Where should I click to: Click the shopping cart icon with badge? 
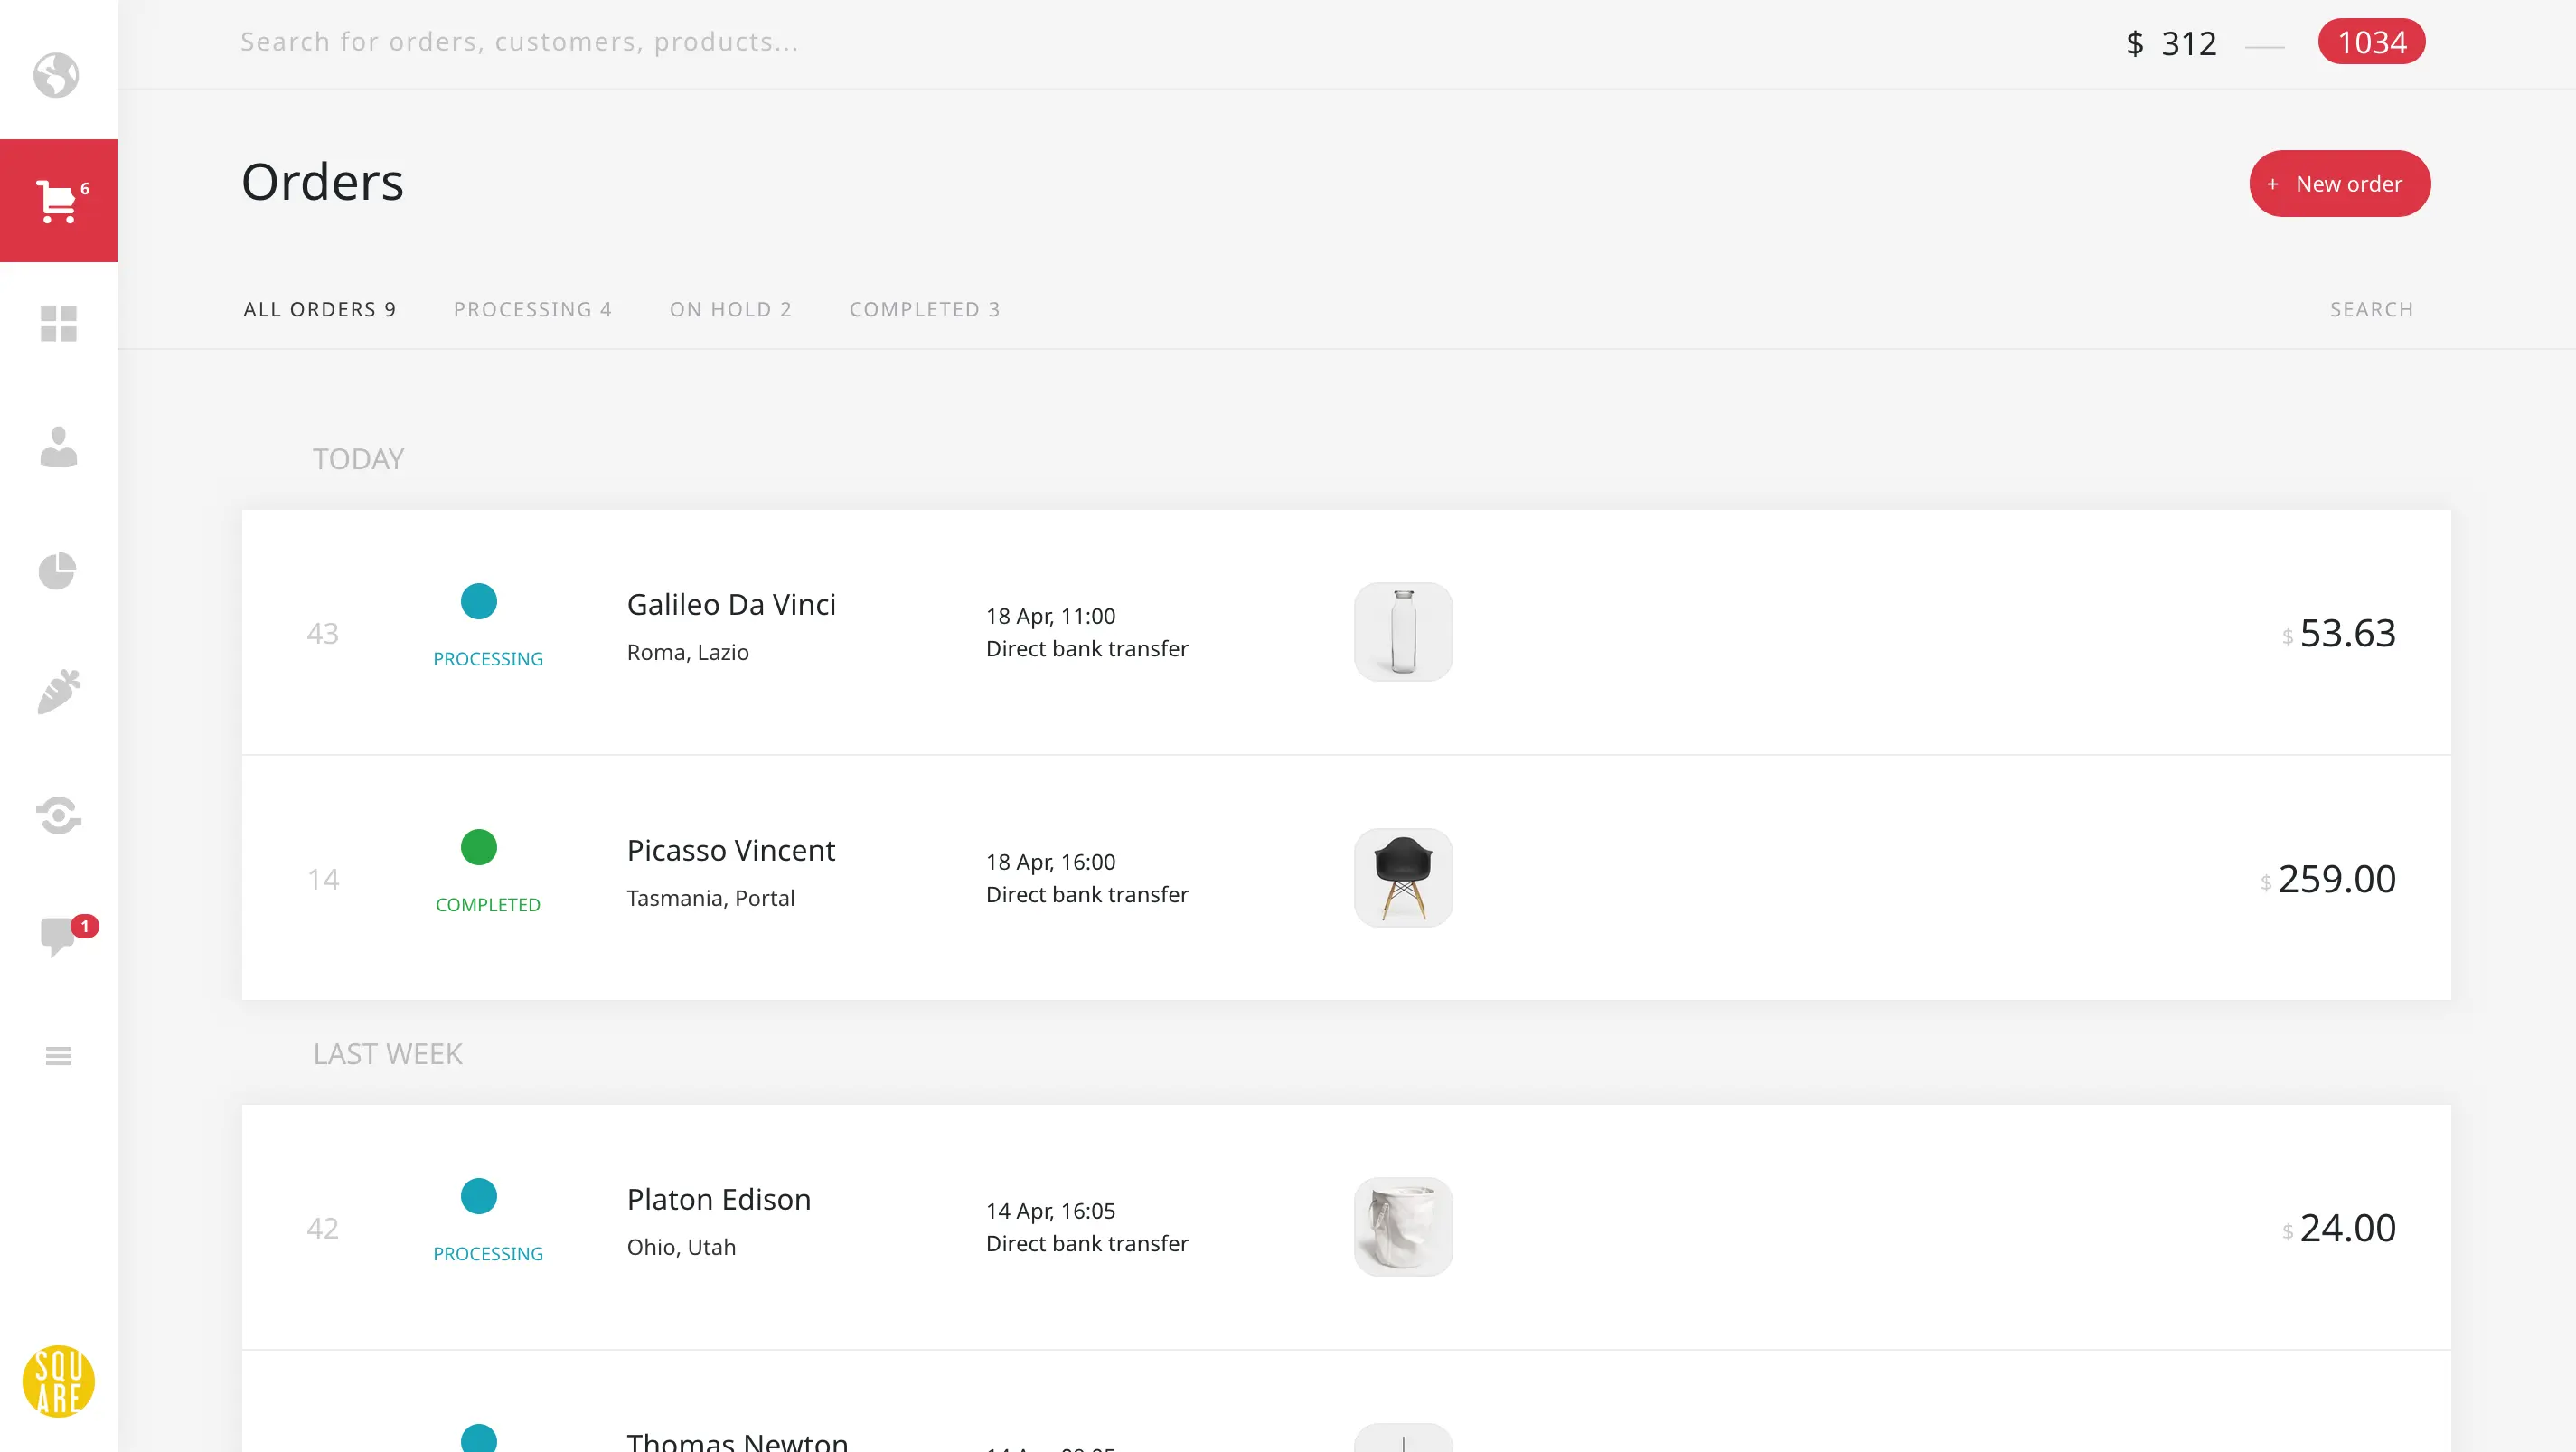point(59,200)
